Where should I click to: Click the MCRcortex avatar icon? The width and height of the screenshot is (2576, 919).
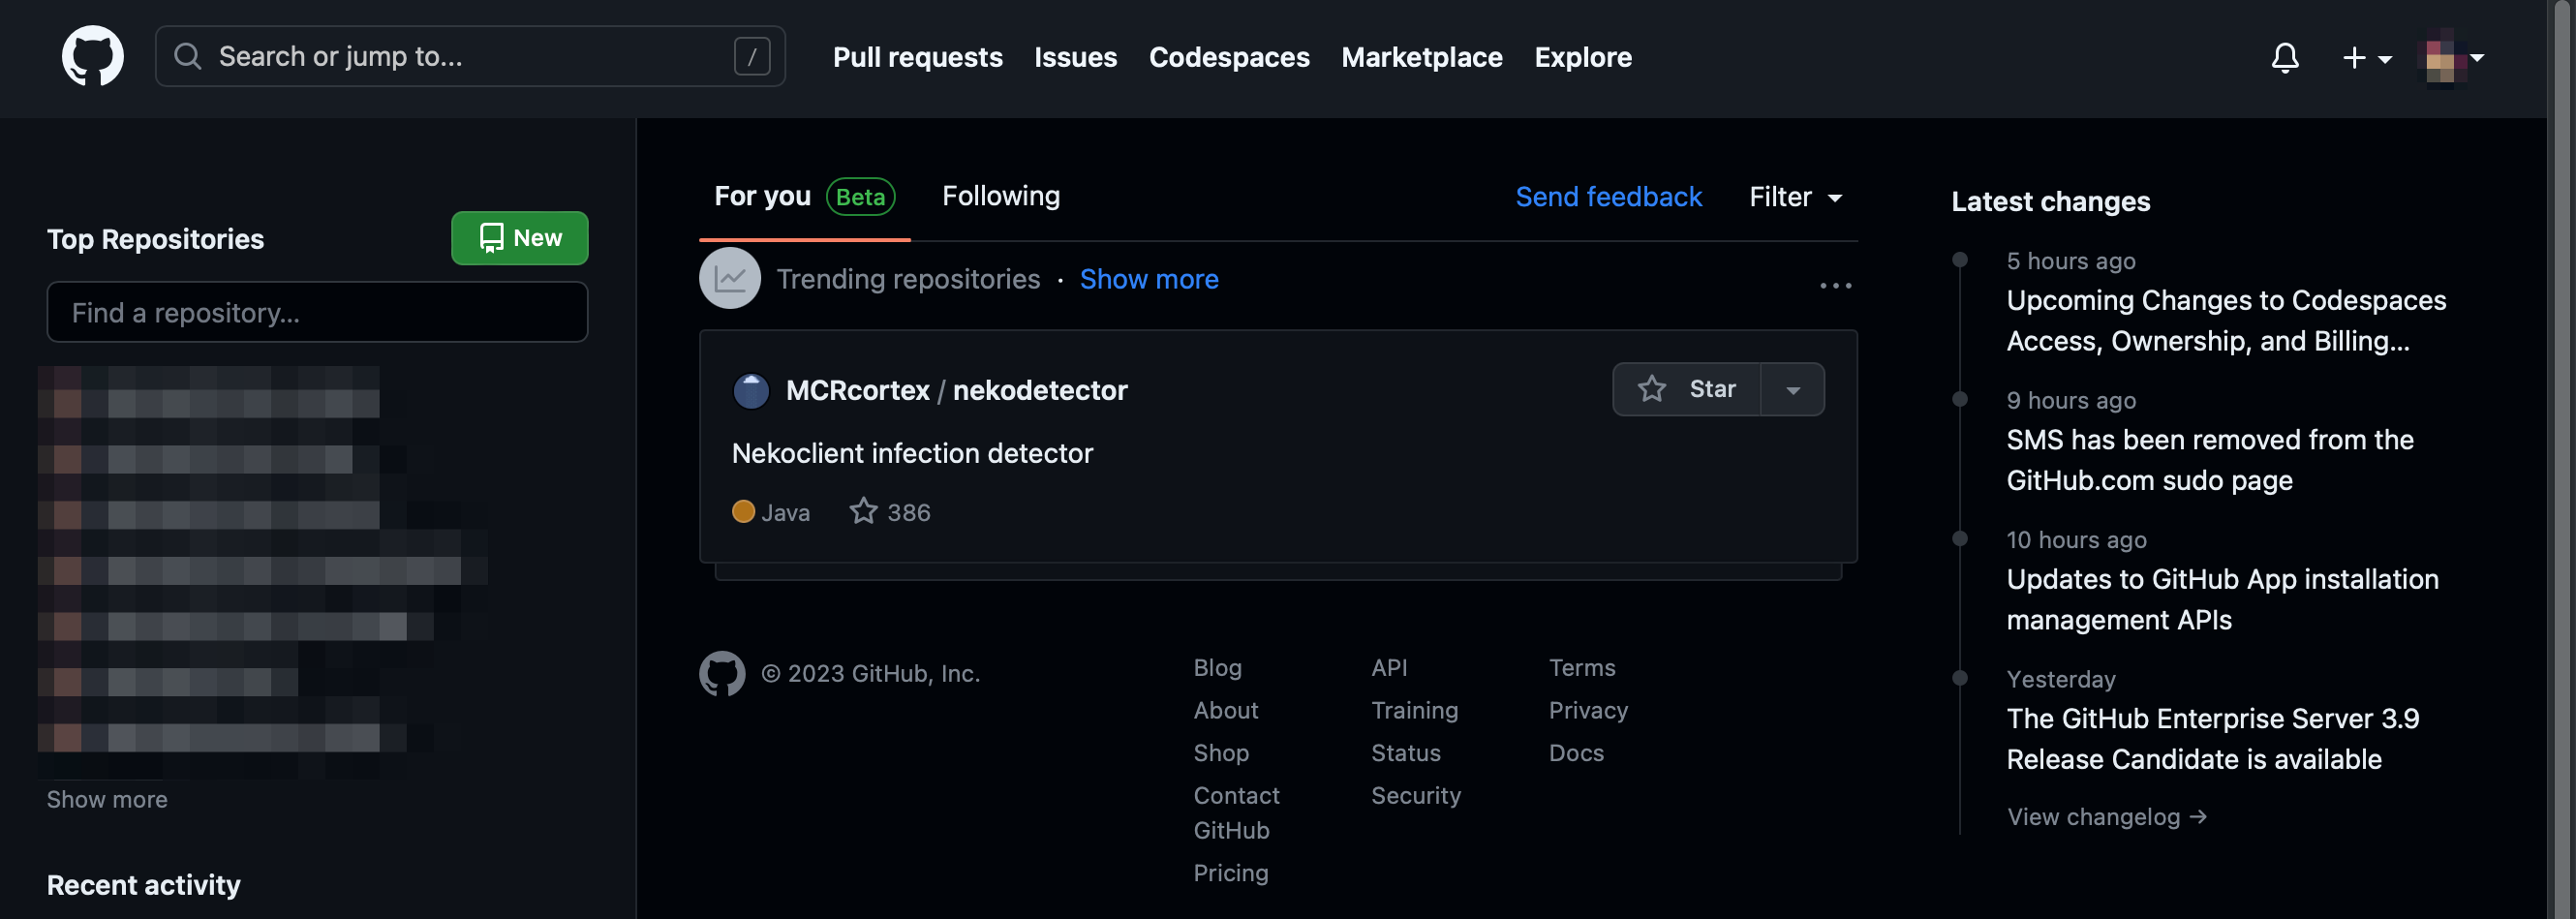[751, 390]
